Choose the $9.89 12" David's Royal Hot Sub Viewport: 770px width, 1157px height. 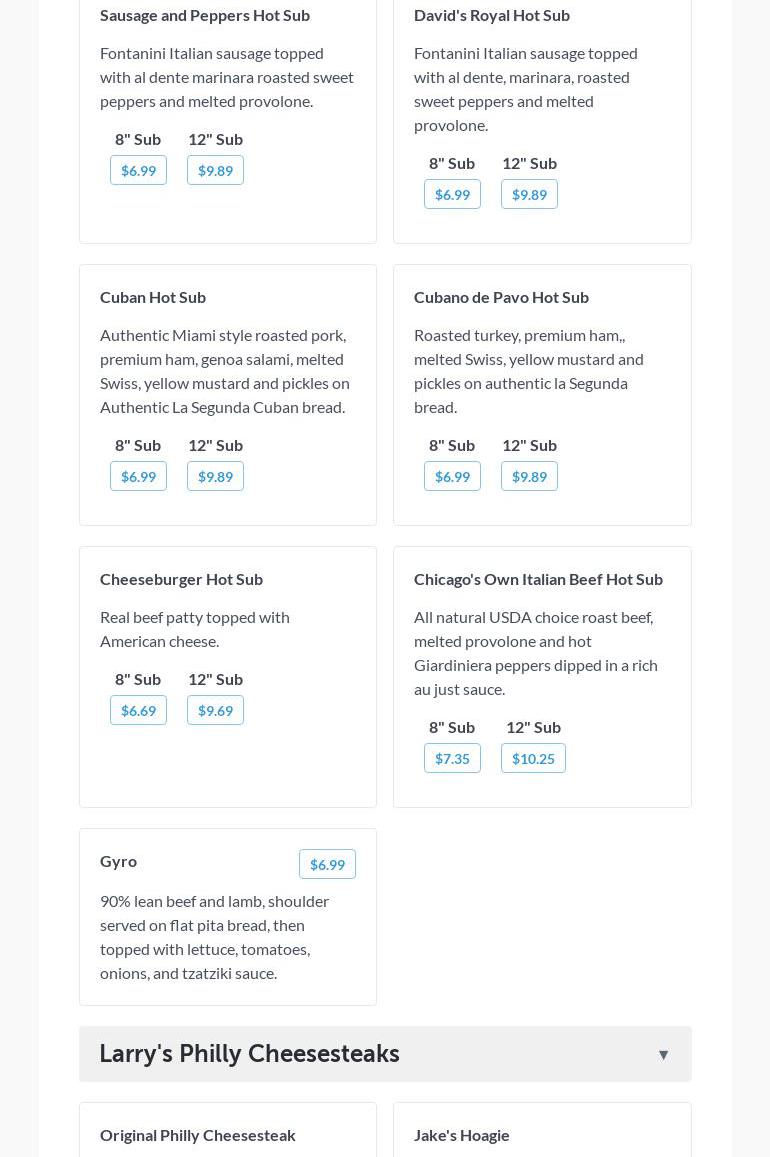click(x=529, y=195)
